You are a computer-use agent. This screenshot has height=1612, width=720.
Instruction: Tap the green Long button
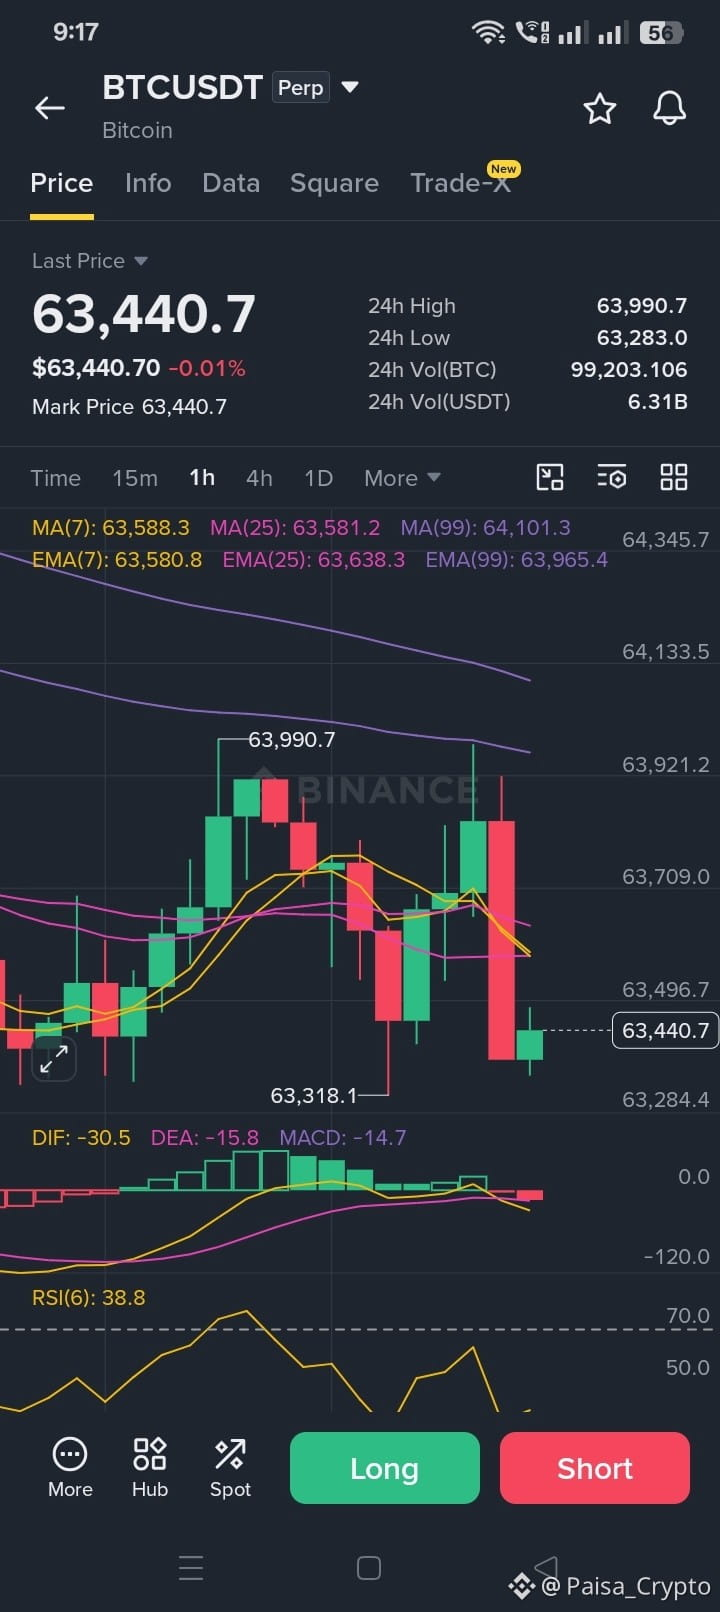tap(385, 1468)
